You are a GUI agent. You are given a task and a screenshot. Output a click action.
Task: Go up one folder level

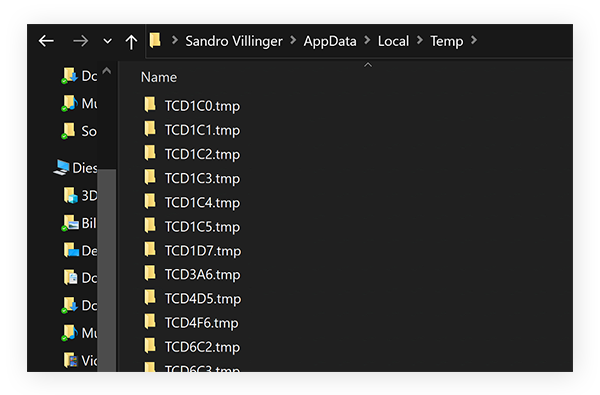coord(131,42)
